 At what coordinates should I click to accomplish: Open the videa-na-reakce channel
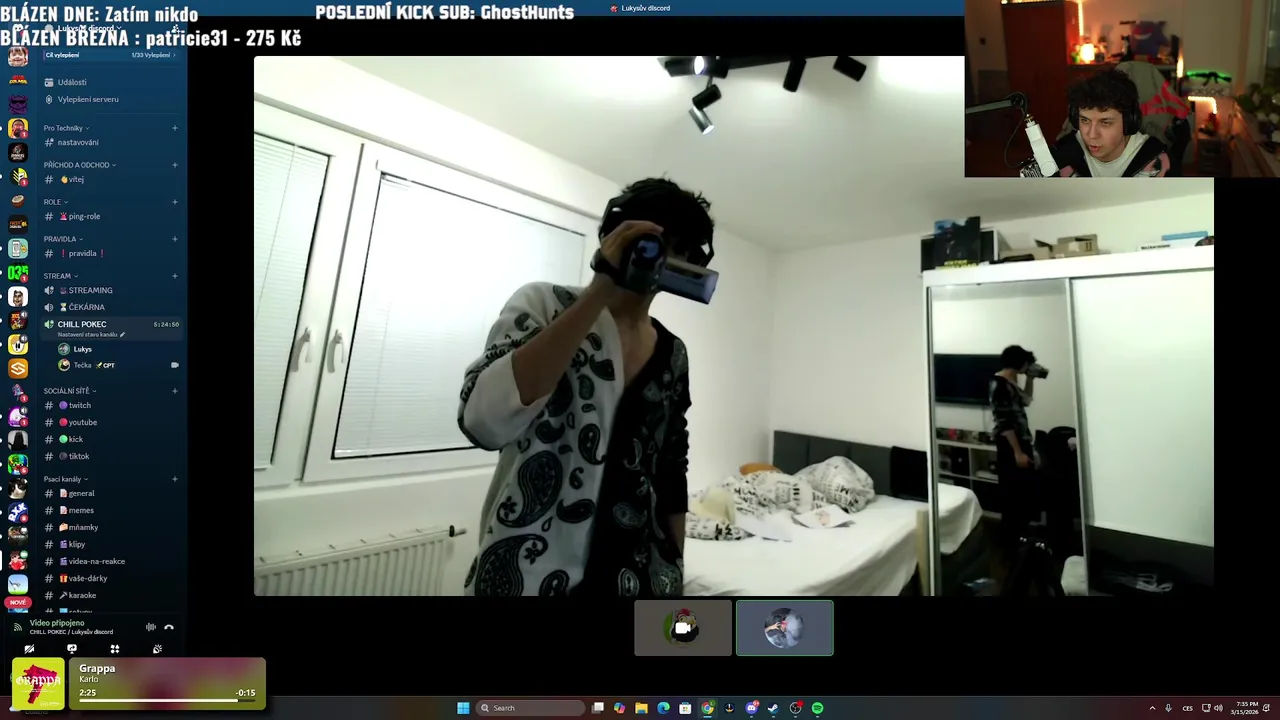tap(111, 561)
